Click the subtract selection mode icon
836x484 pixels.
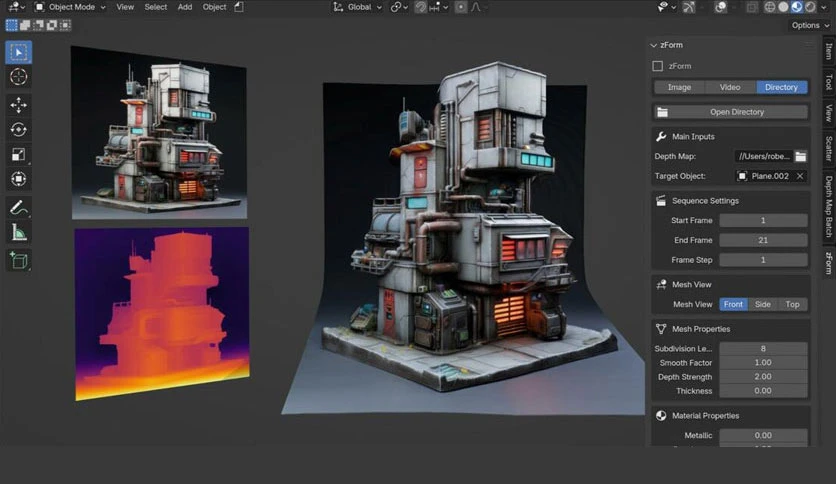click(38, 25)
